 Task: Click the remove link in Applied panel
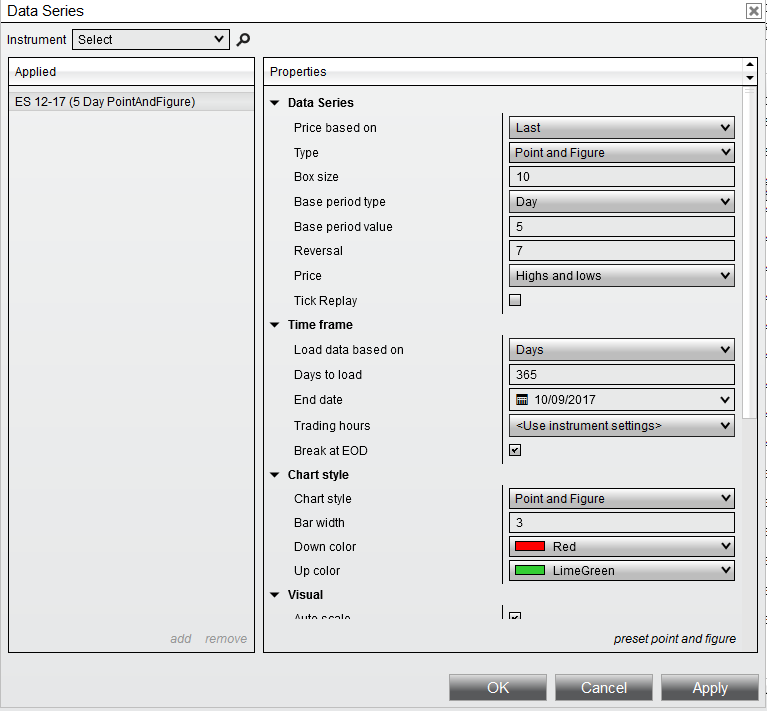226,639
